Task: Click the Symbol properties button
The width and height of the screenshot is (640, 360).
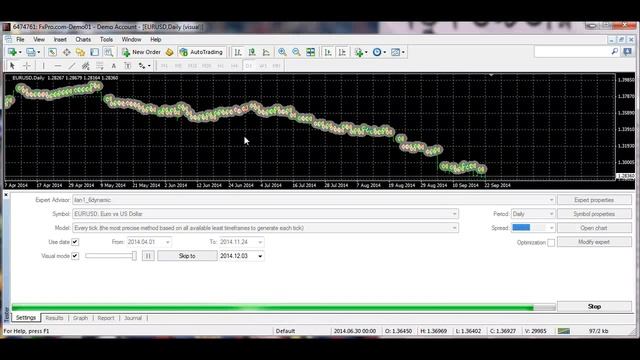Action: pyautogui.click(x=594, y=214)
